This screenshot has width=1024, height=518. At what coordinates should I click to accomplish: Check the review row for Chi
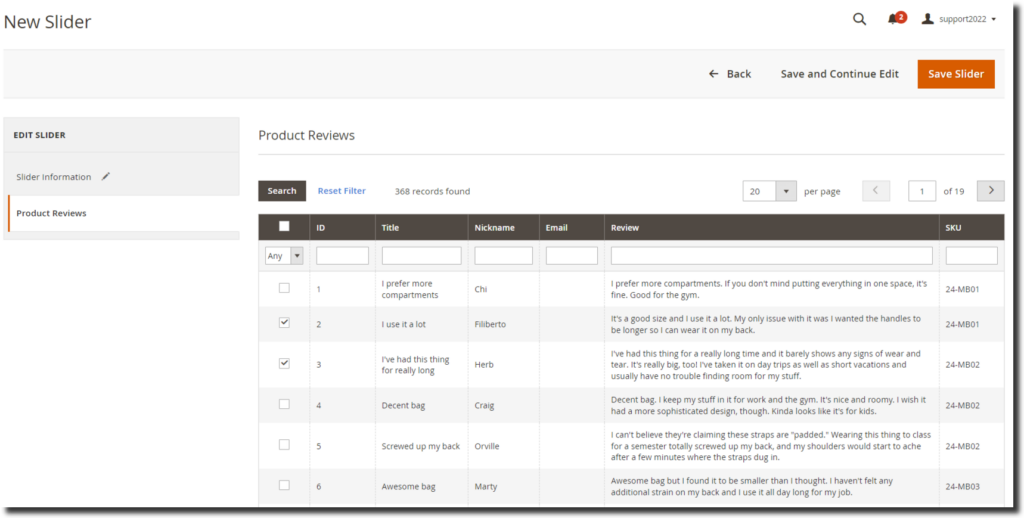(284, 287)
